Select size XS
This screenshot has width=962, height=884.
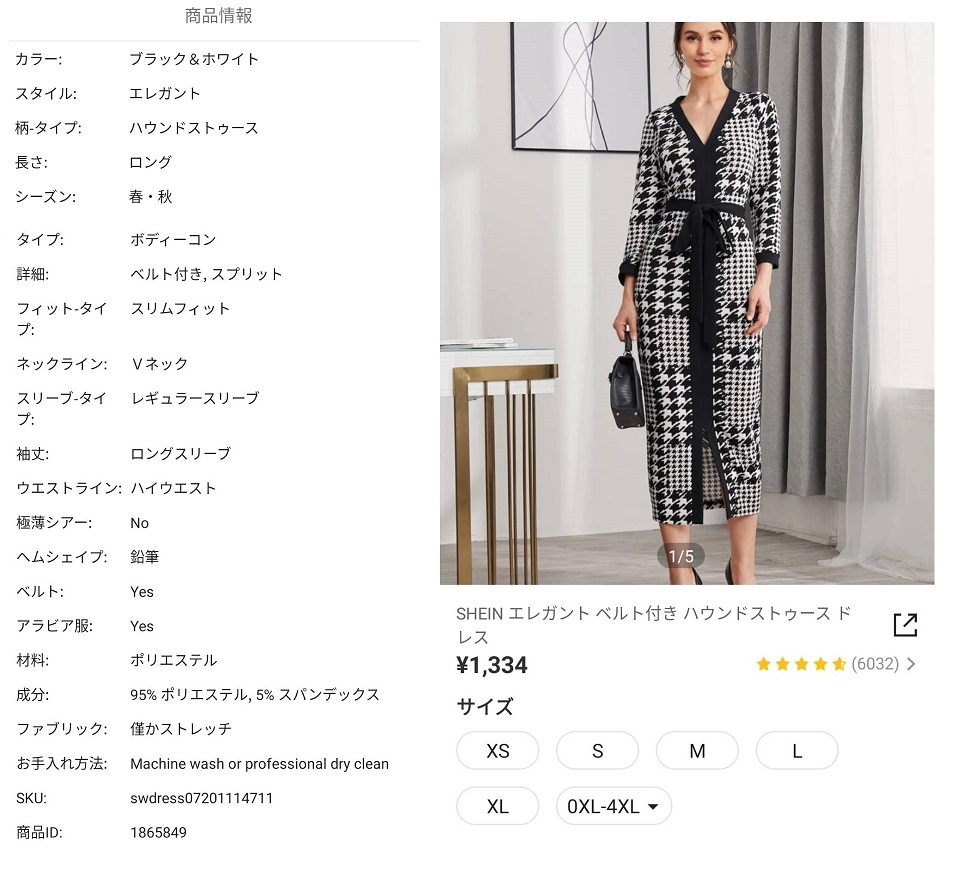pos(497,751)
